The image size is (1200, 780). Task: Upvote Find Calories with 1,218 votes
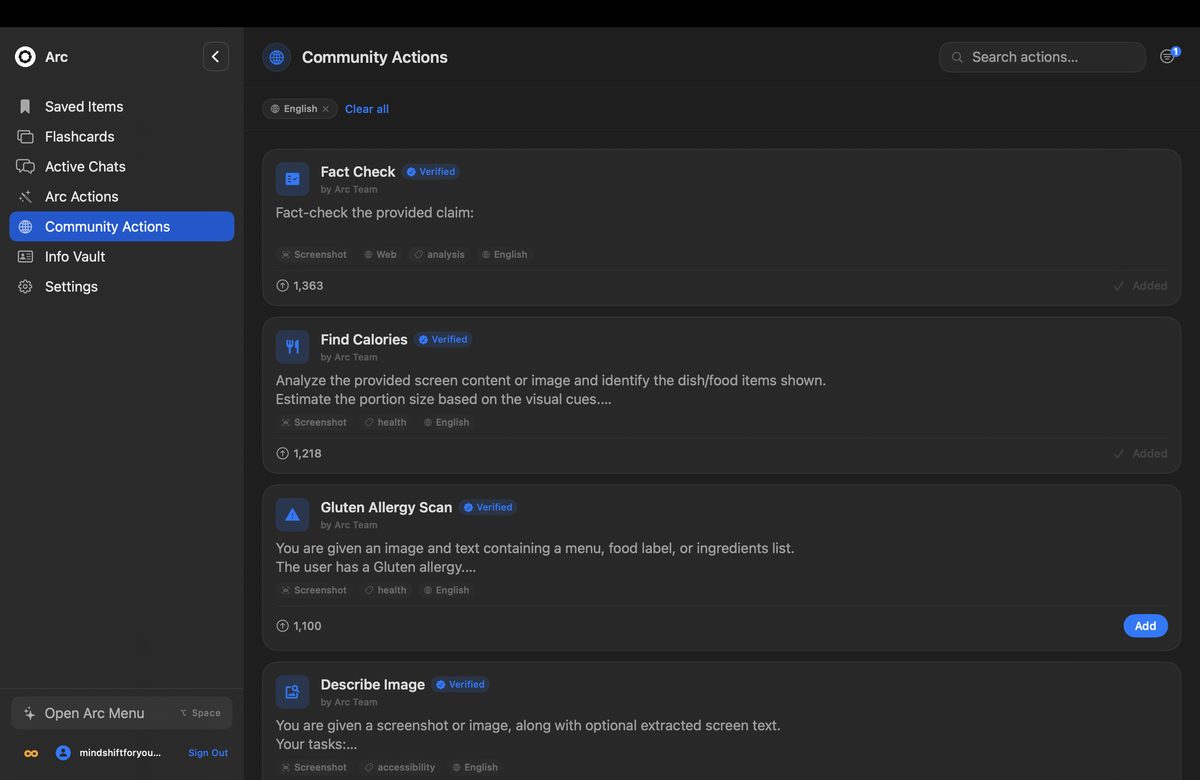[x=299, y=454]
